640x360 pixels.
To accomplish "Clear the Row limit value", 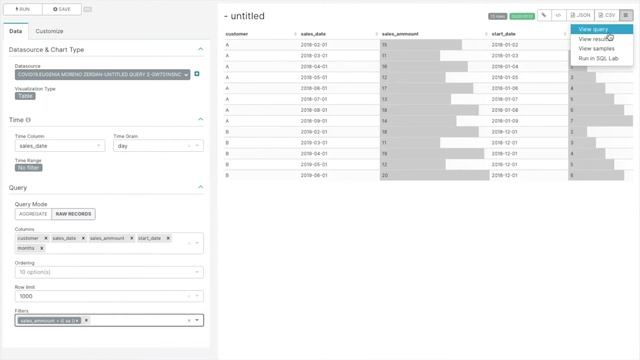I will tap(189, 296).
